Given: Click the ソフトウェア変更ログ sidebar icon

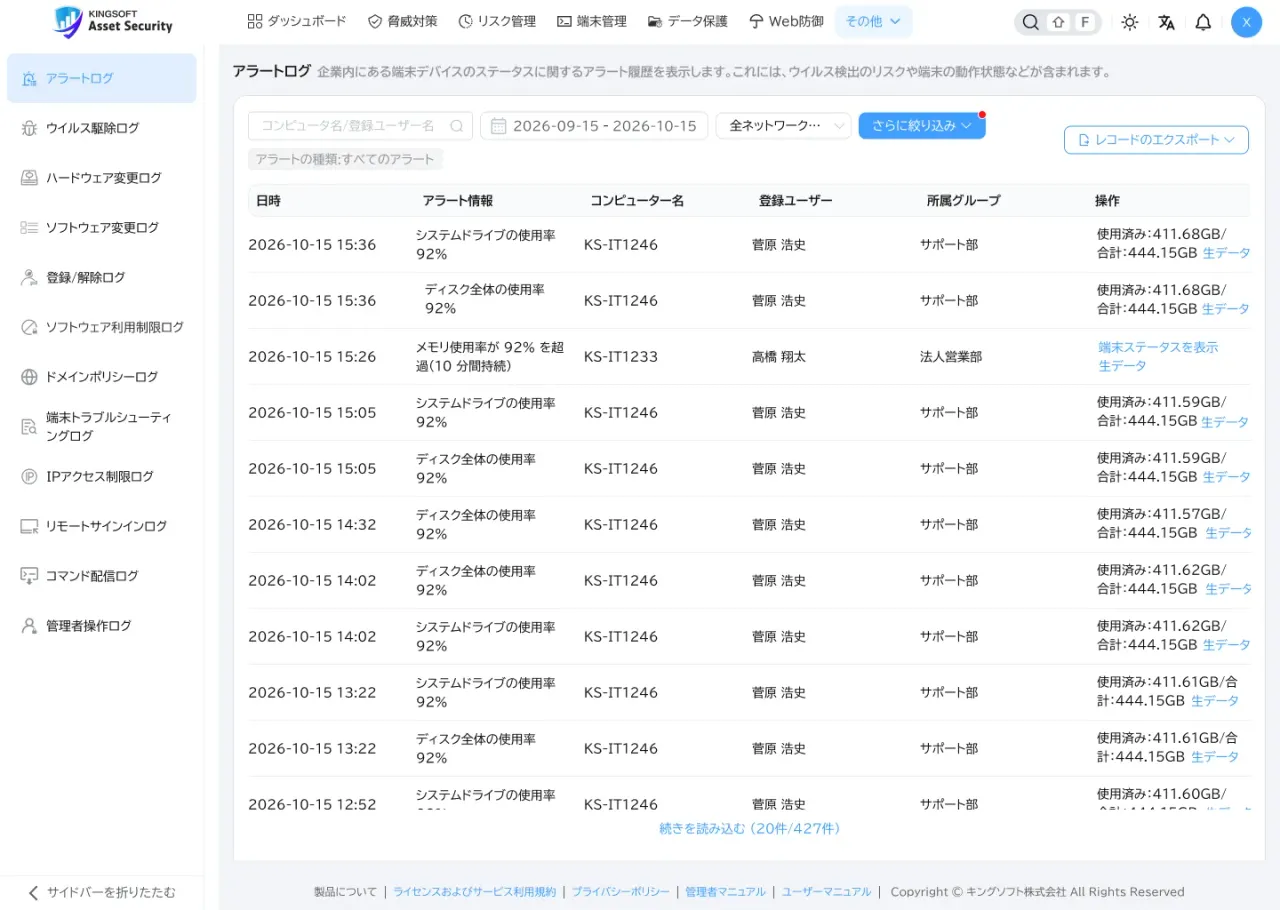Looking at the screenshot, I should [29, 228].
